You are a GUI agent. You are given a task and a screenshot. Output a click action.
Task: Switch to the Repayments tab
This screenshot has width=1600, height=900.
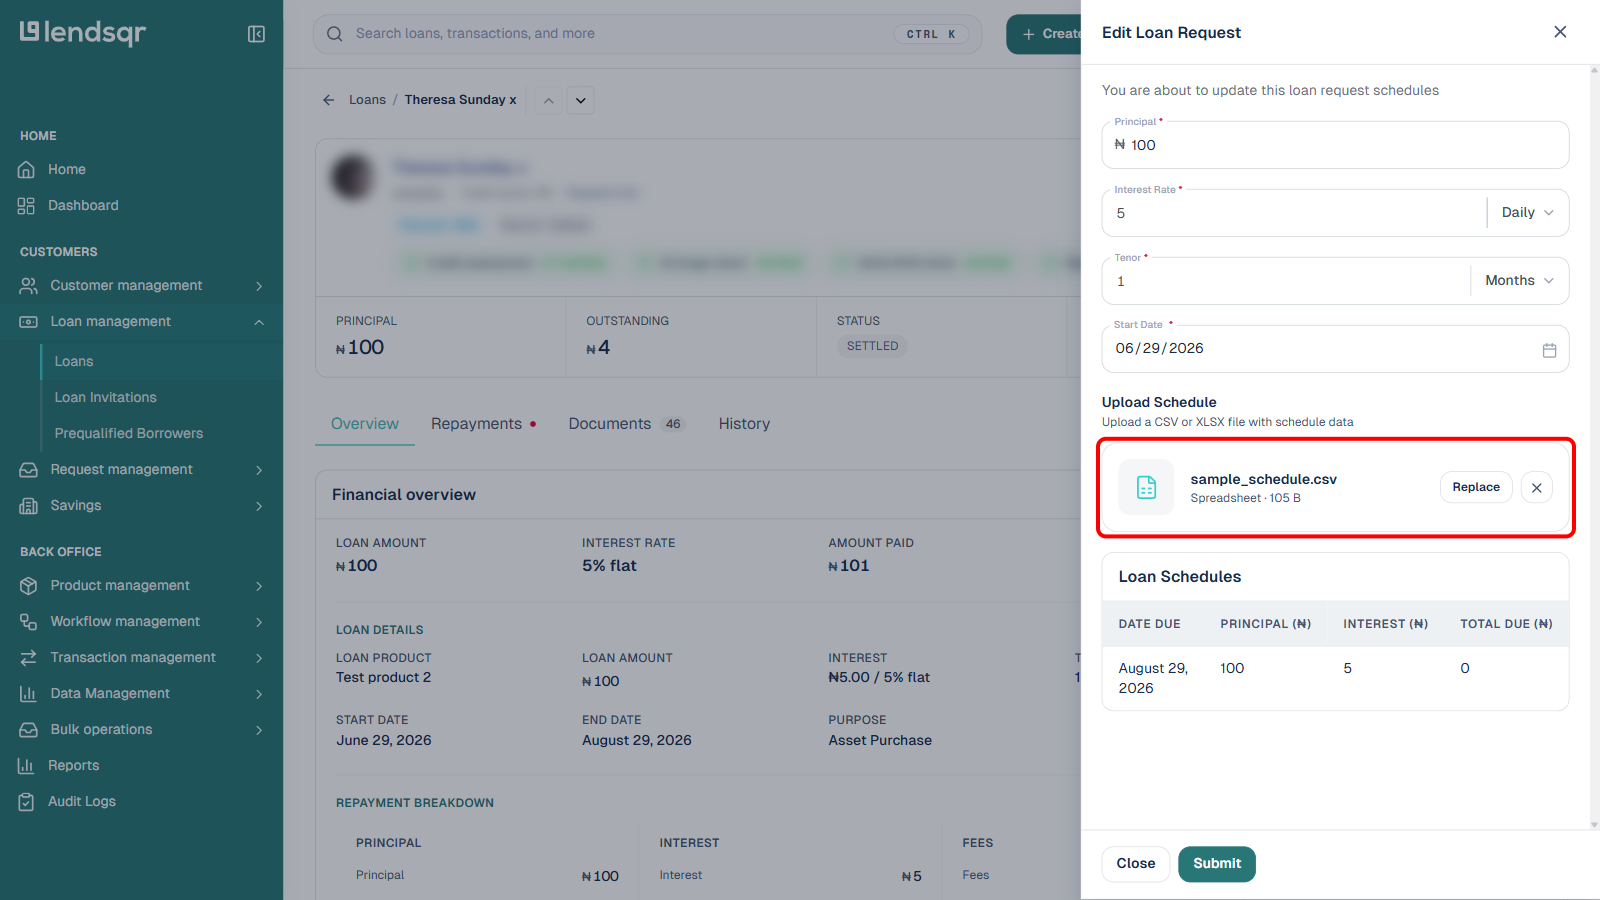point(484,424)
